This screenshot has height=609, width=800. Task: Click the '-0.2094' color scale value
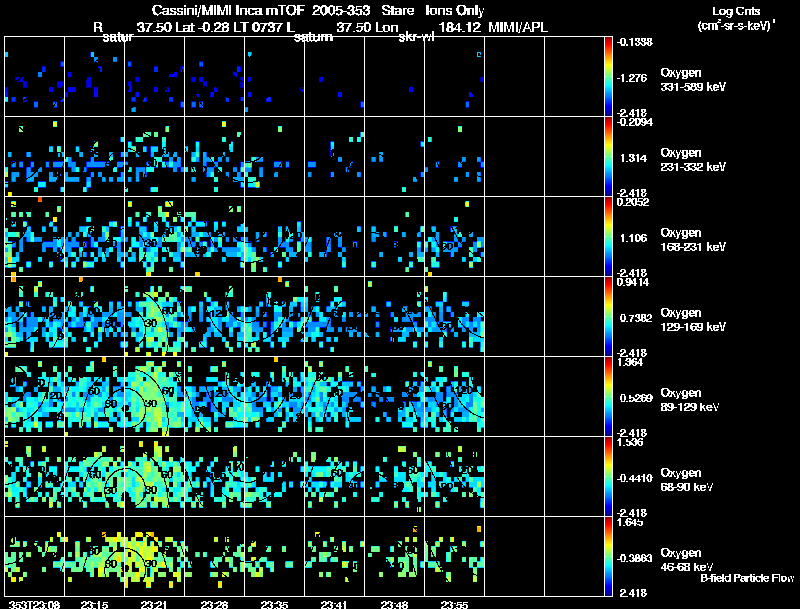click(634, 122)
